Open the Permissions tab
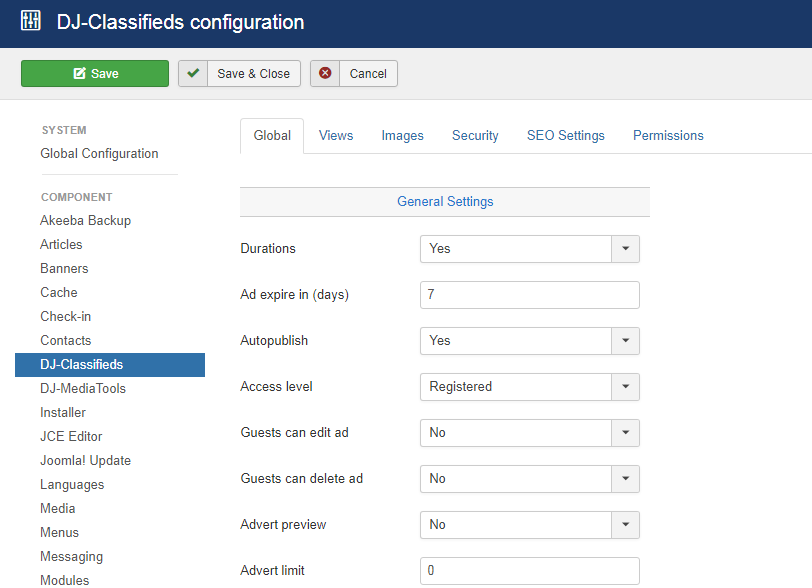812x588 pixels. click(x=668, y=136)
